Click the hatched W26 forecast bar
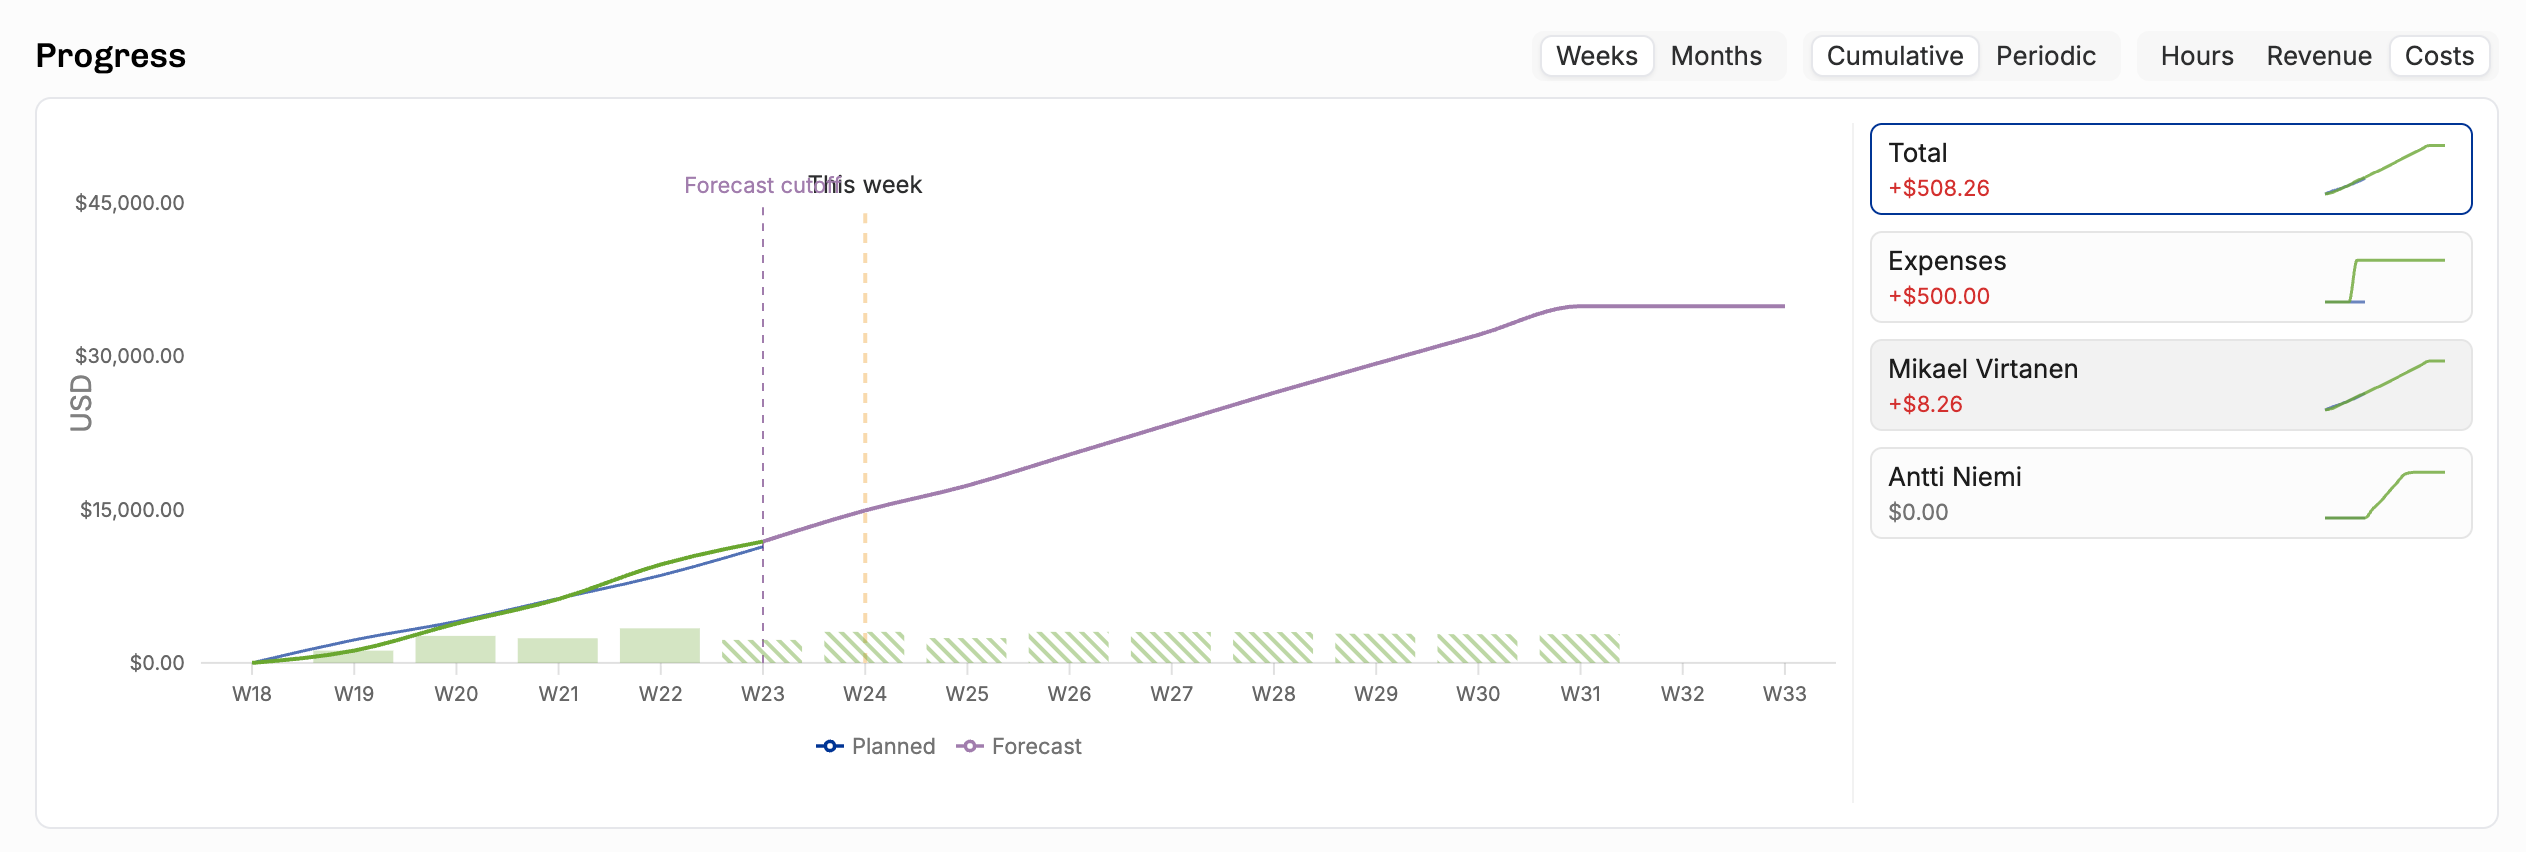Screen dimensions: 2526x852 pos(1069,647)
